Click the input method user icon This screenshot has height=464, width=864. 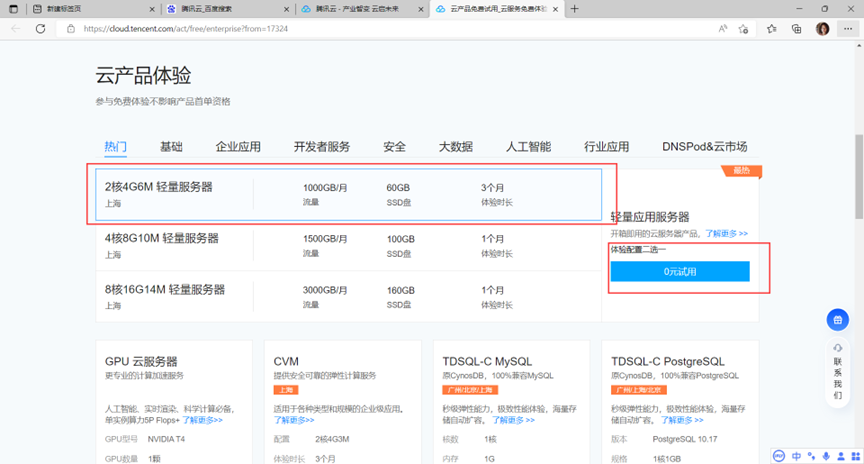841,456
